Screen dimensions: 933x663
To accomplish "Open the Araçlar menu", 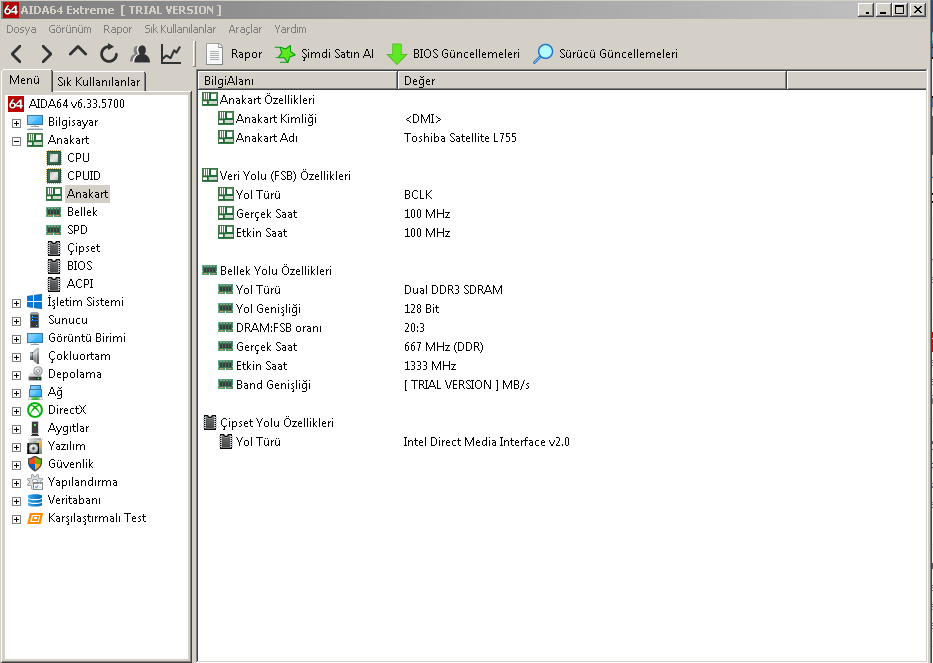I will (x=245, y=29).
